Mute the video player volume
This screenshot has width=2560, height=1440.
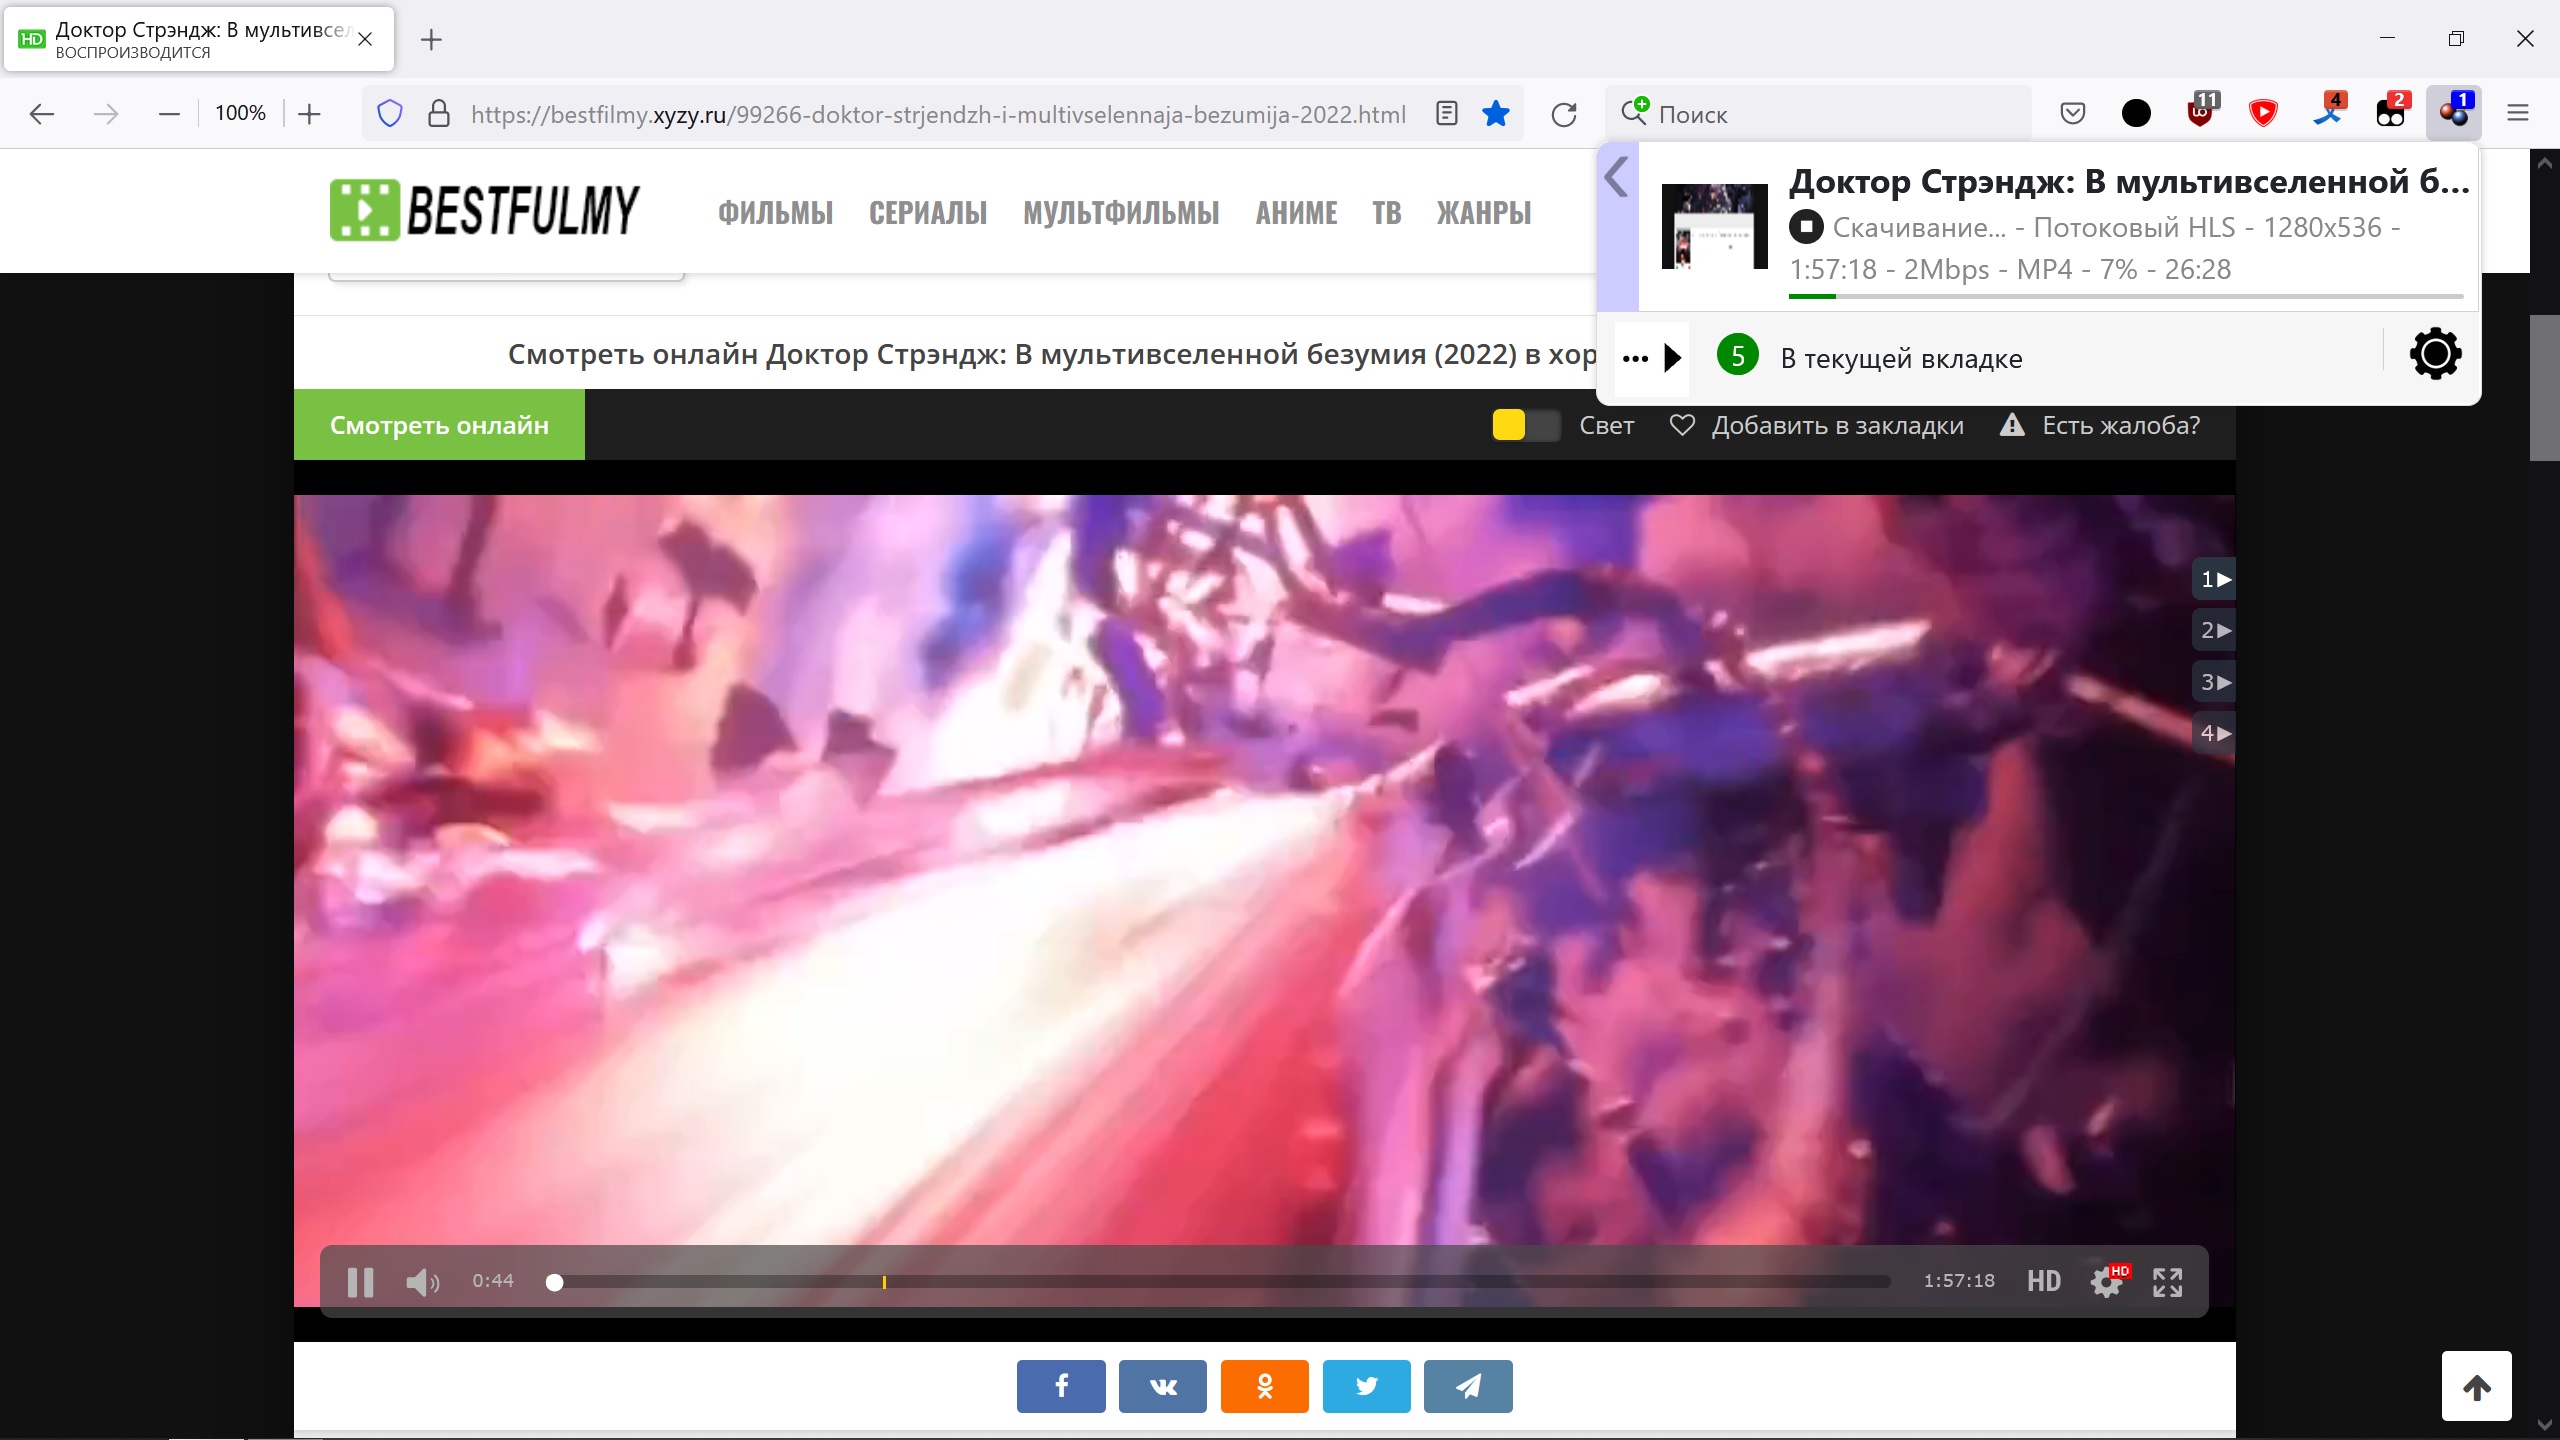coord(422,1282)
